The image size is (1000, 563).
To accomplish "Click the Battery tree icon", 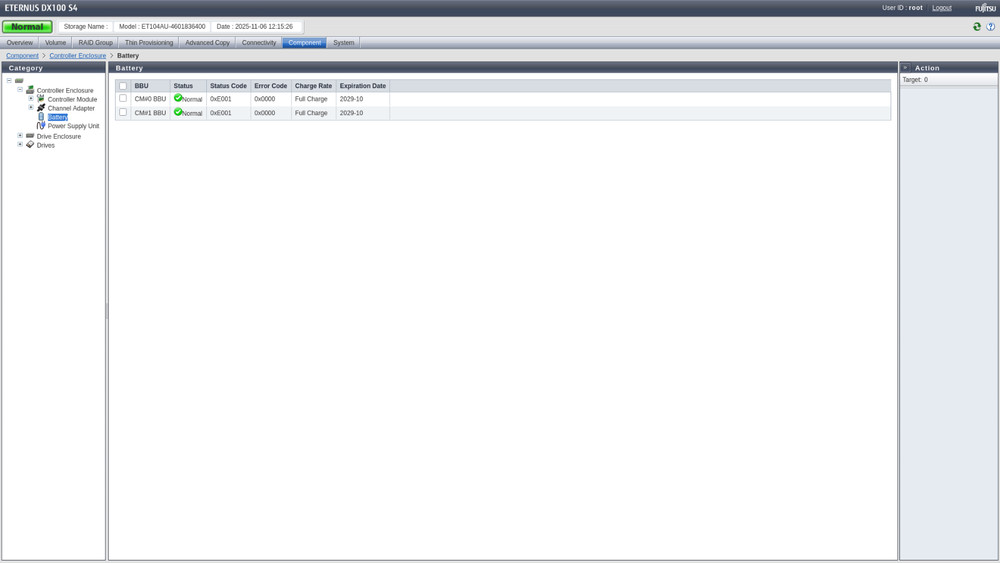I will pyautogui.click(x=41, y=117).
